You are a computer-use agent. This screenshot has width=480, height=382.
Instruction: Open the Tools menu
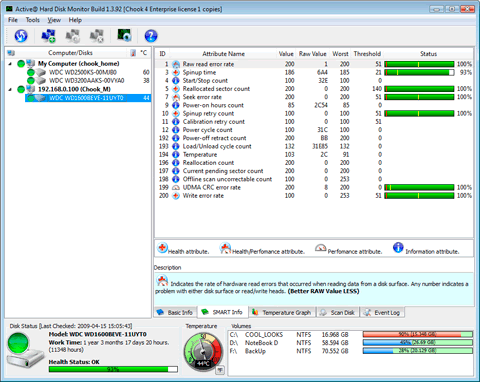pos(33,20)
